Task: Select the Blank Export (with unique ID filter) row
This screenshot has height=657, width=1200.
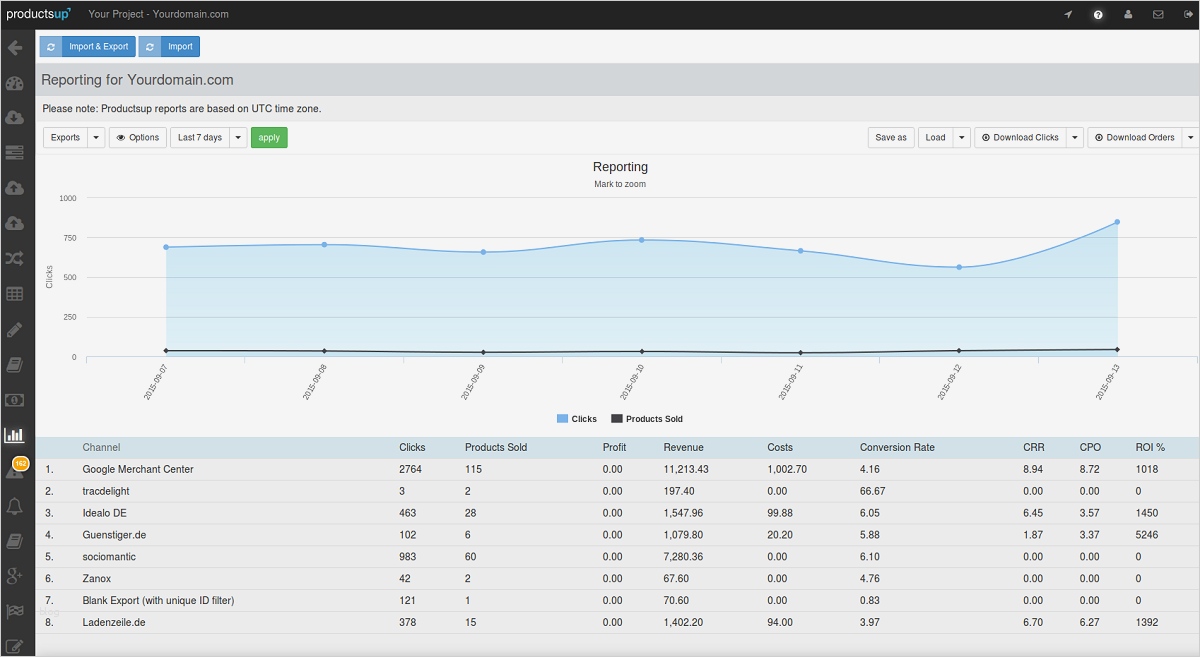Action: click(617, 600)
